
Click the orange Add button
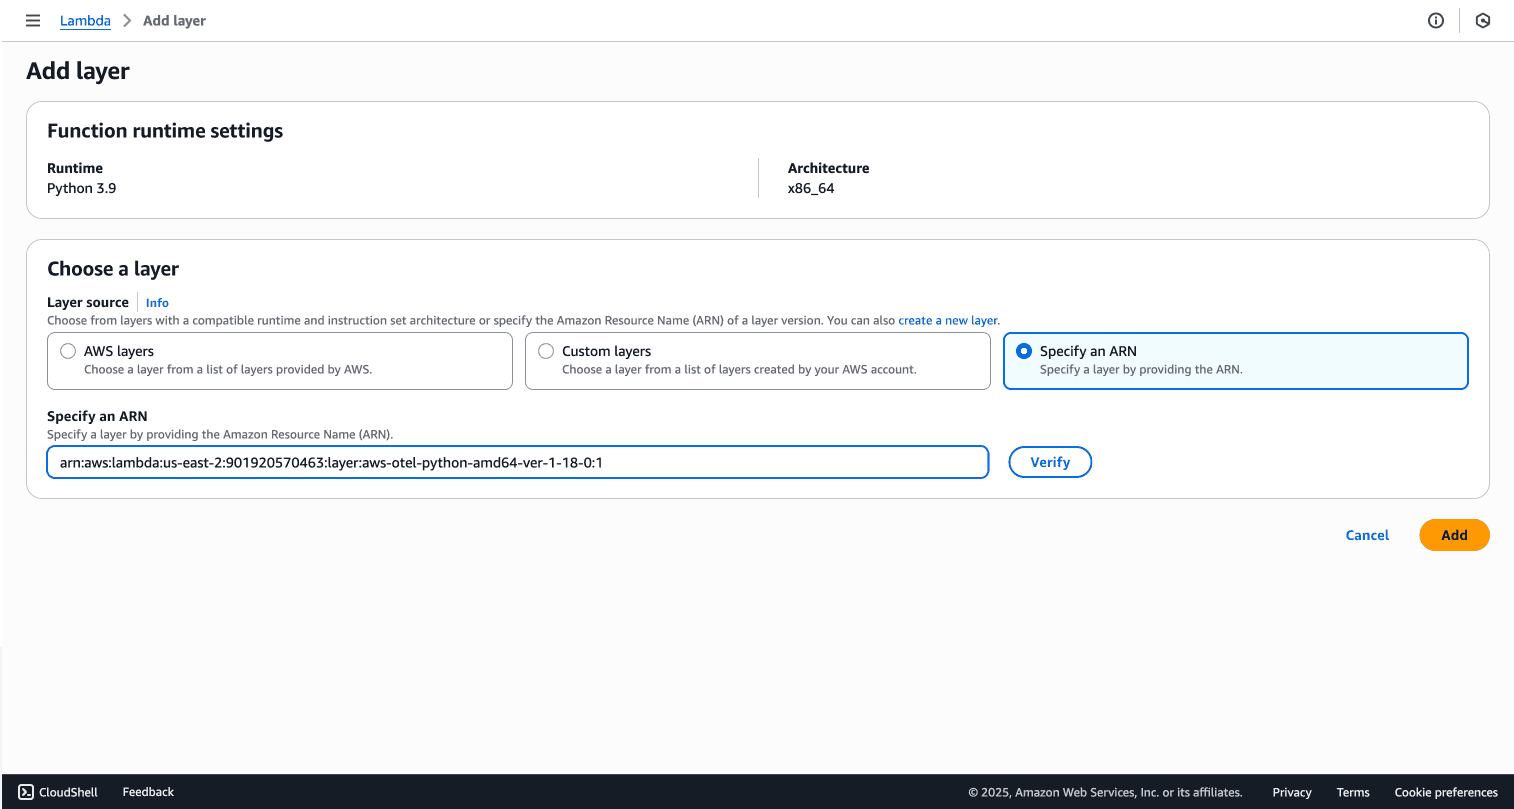tap(1454, 535)
